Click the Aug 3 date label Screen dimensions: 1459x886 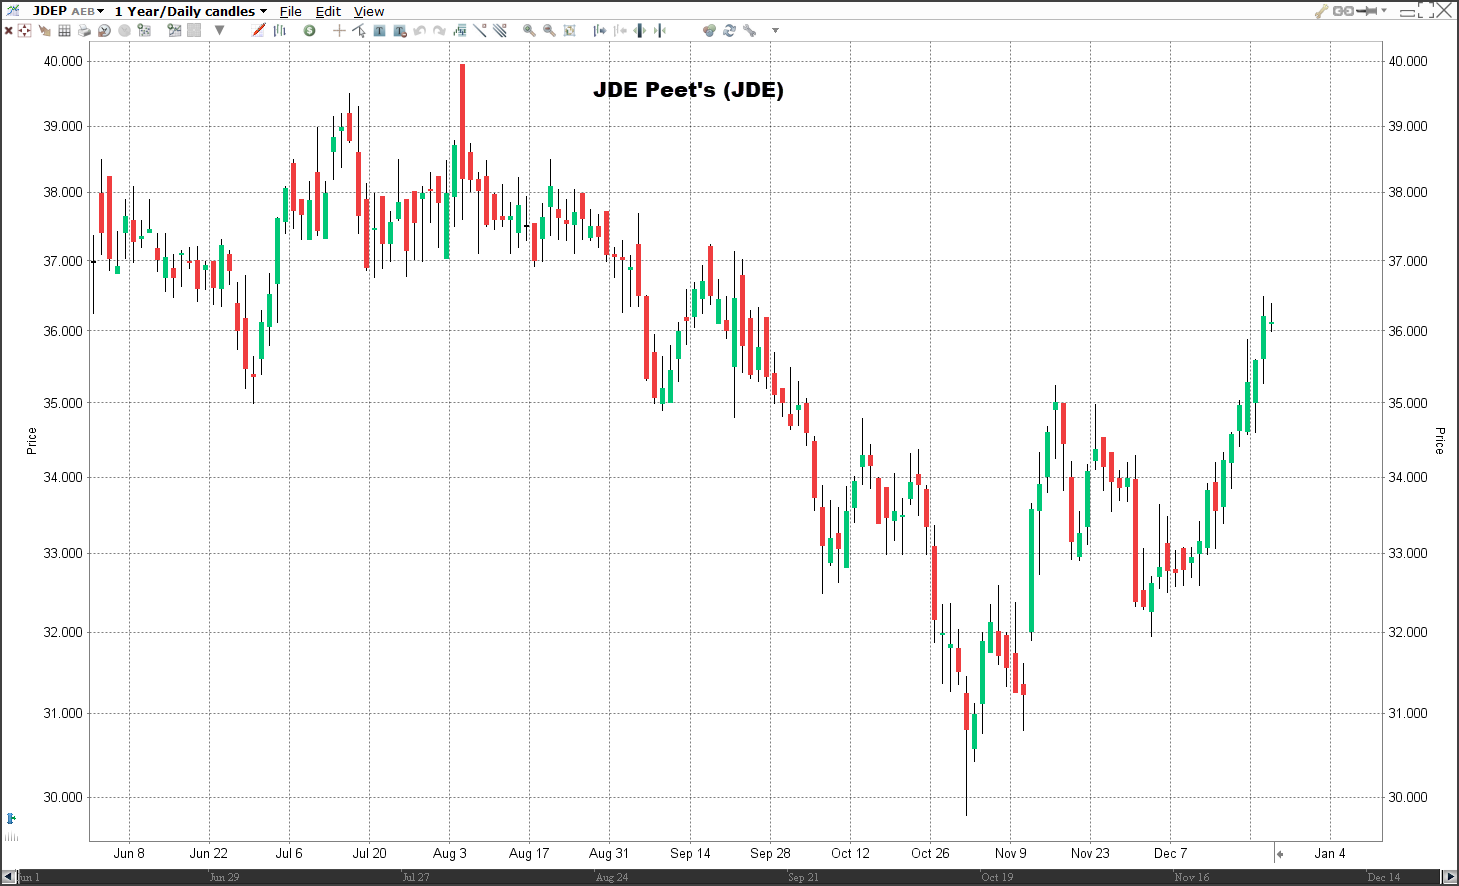click(x=450, y=853)
